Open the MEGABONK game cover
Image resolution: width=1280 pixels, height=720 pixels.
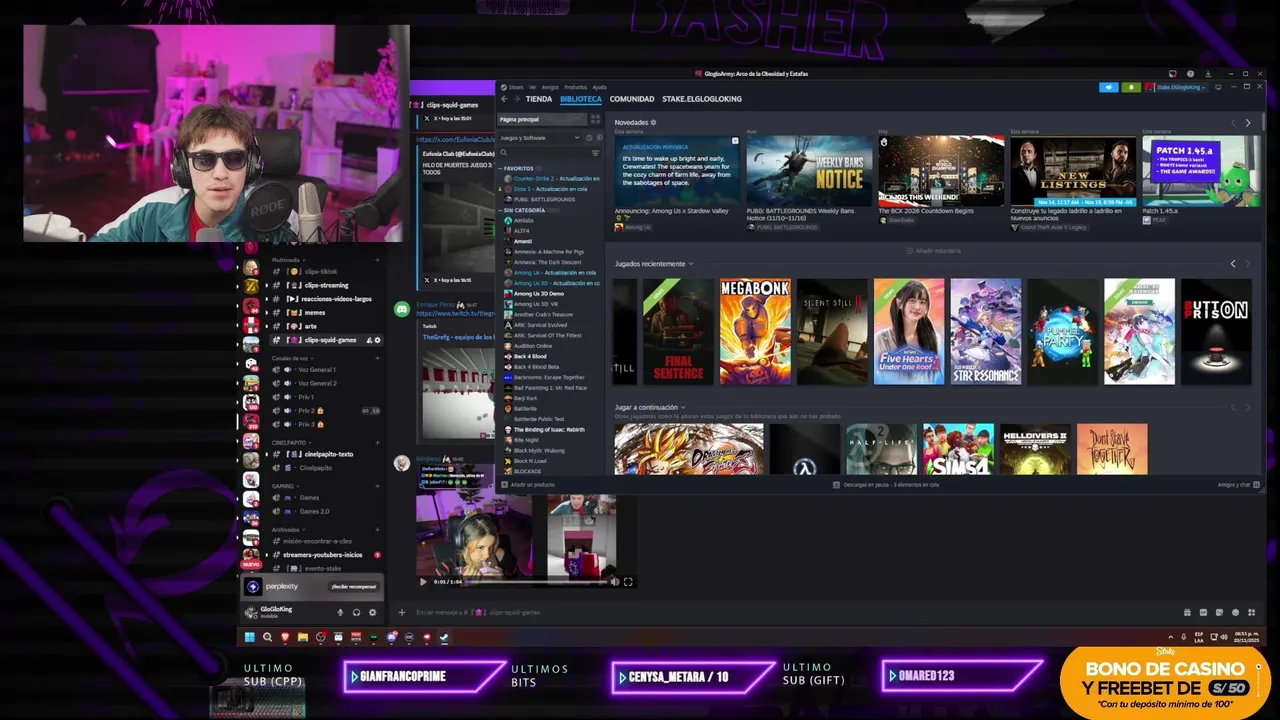tap(755, 332)
